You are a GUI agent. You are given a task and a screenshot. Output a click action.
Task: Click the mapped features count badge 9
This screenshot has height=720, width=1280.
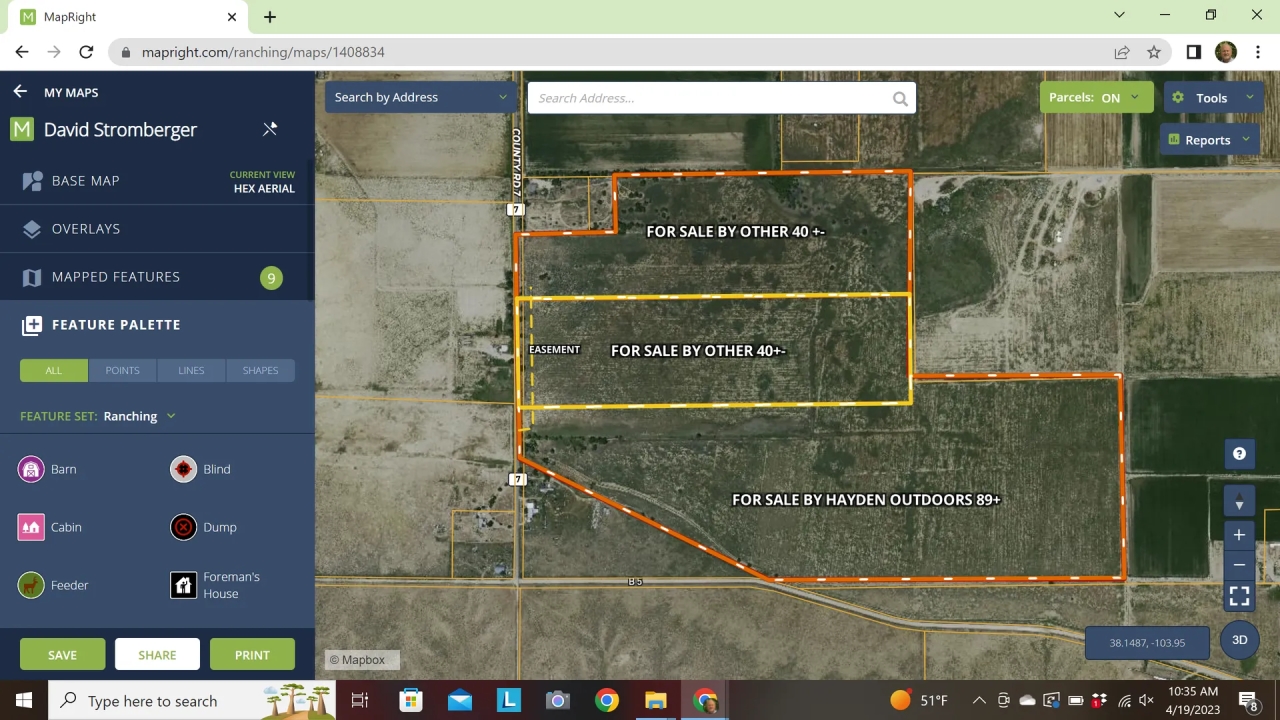point(271,278)
